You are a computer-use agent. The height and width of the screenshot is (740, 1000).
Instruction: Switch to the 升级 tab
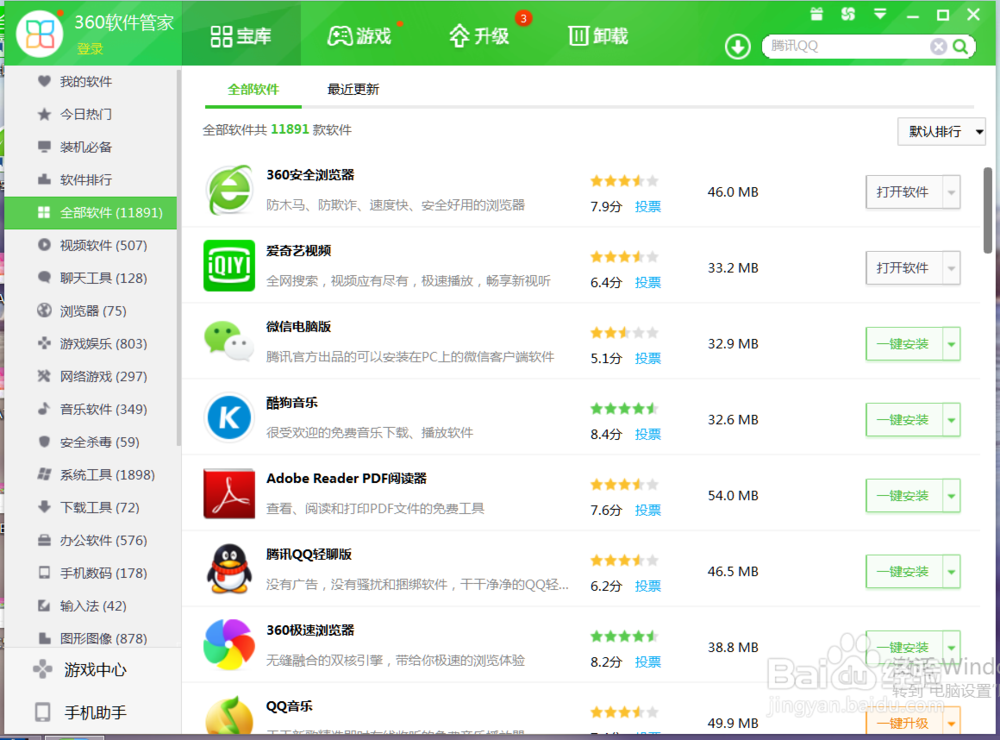(x=479, y=36)
